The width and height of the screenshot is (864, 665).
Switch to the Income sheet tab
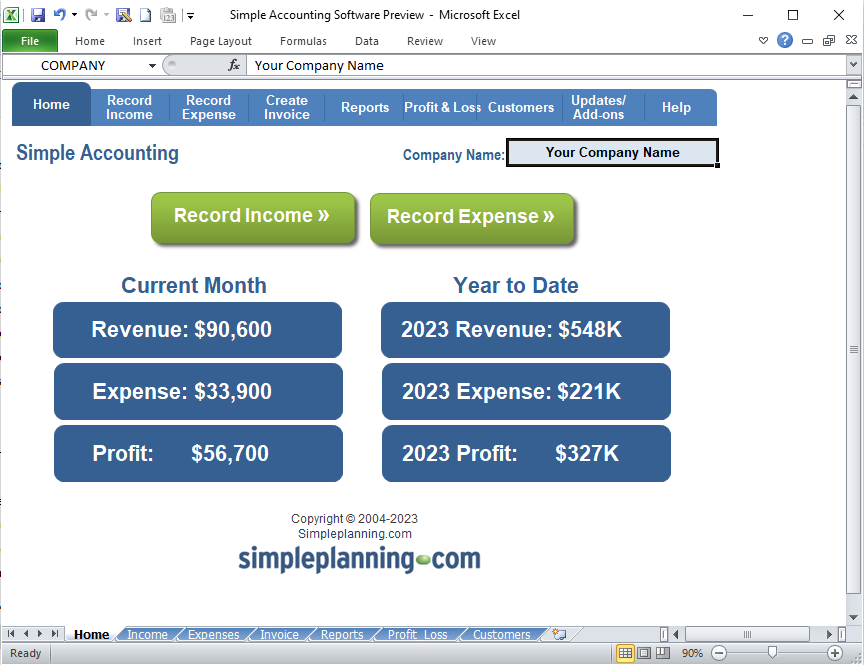pos(147,634)
